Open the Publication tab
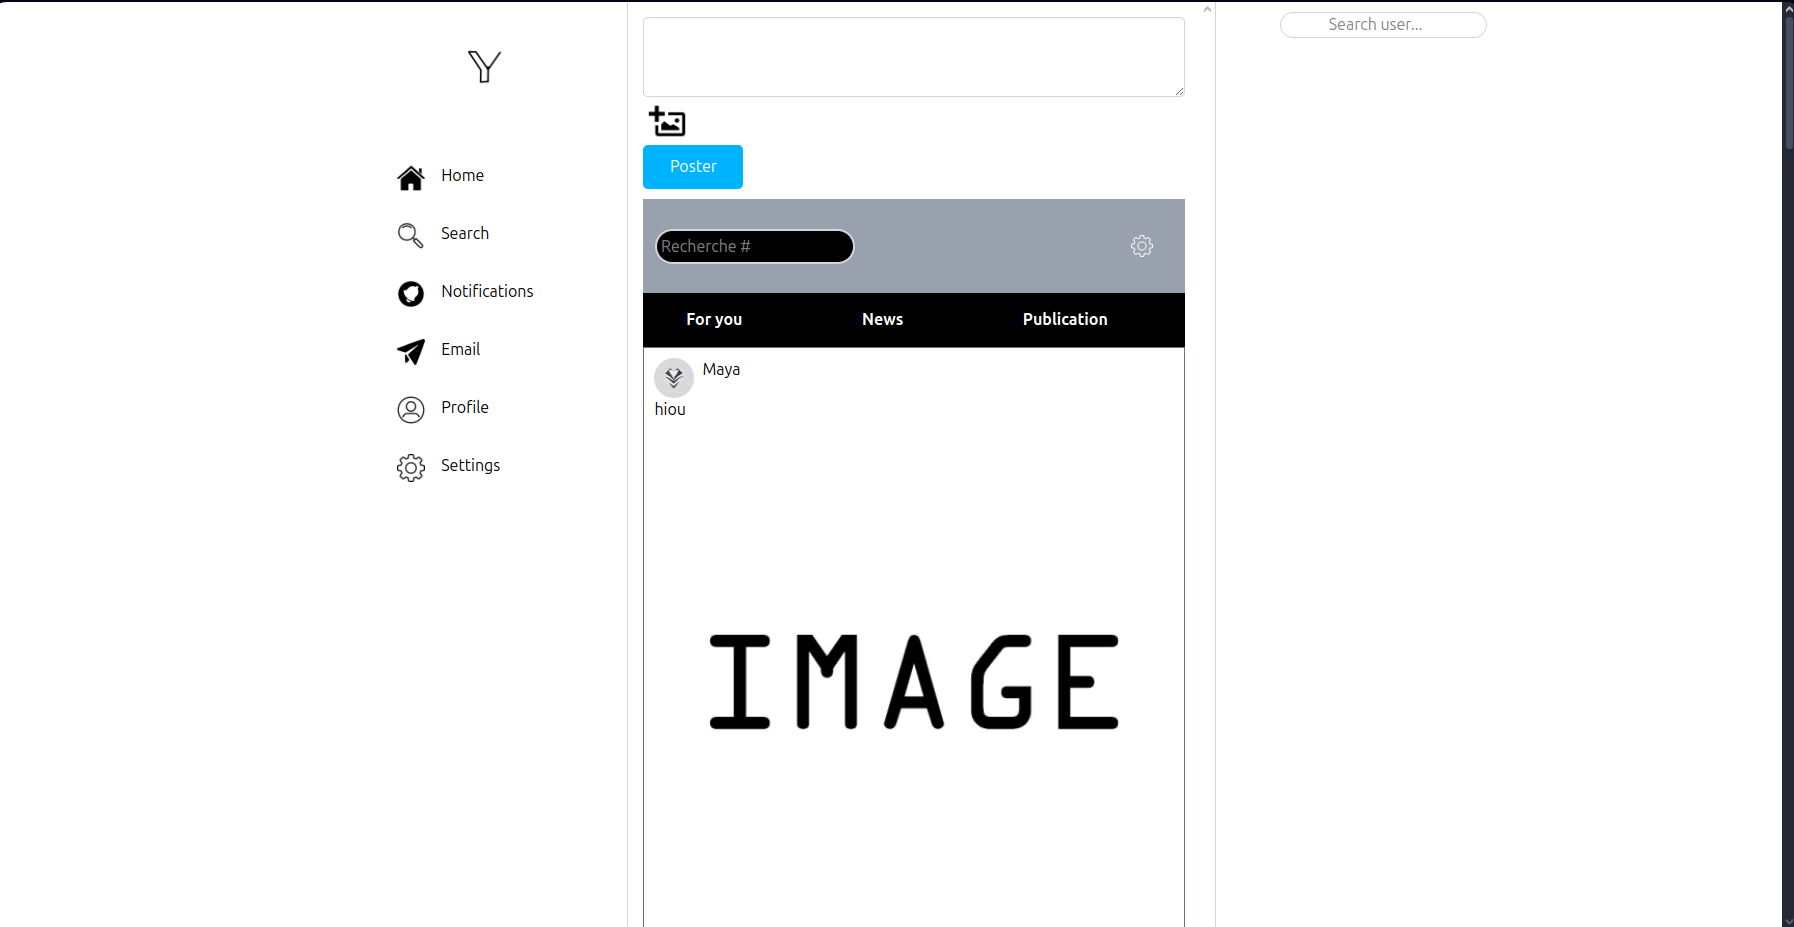Image resolution: width=1794 pixels, height=927 pixels. tap(1064, 319)
